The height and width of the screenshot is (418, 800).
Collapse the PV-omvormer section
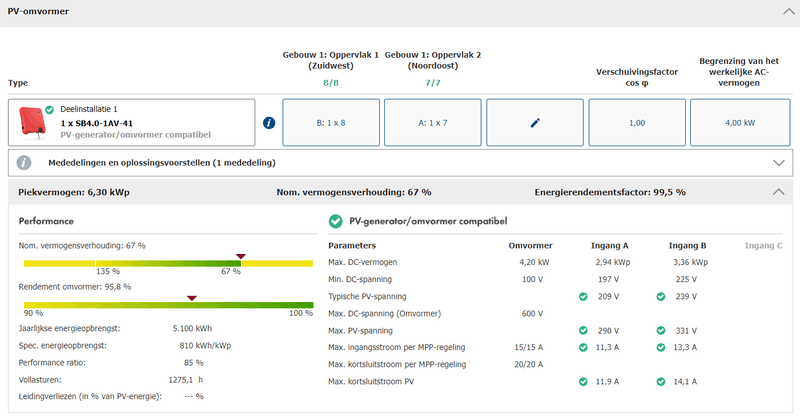pyautogui.click(x=780, y=12)
